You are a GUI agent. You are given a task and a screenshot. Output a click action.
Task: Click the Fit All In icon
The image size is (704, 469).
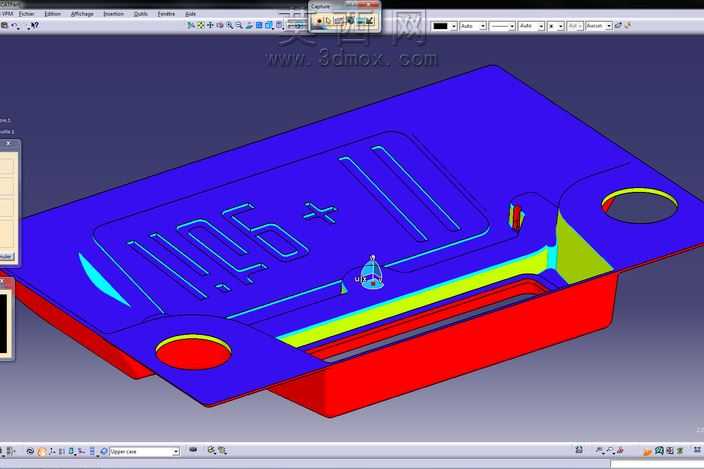pyautogui.click(x=201, y=26)
